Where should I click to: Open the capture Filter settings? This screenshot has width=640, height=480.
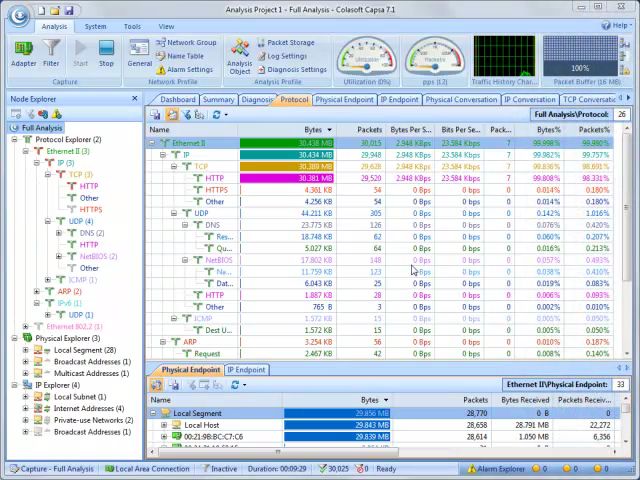[x=51, y=53]
